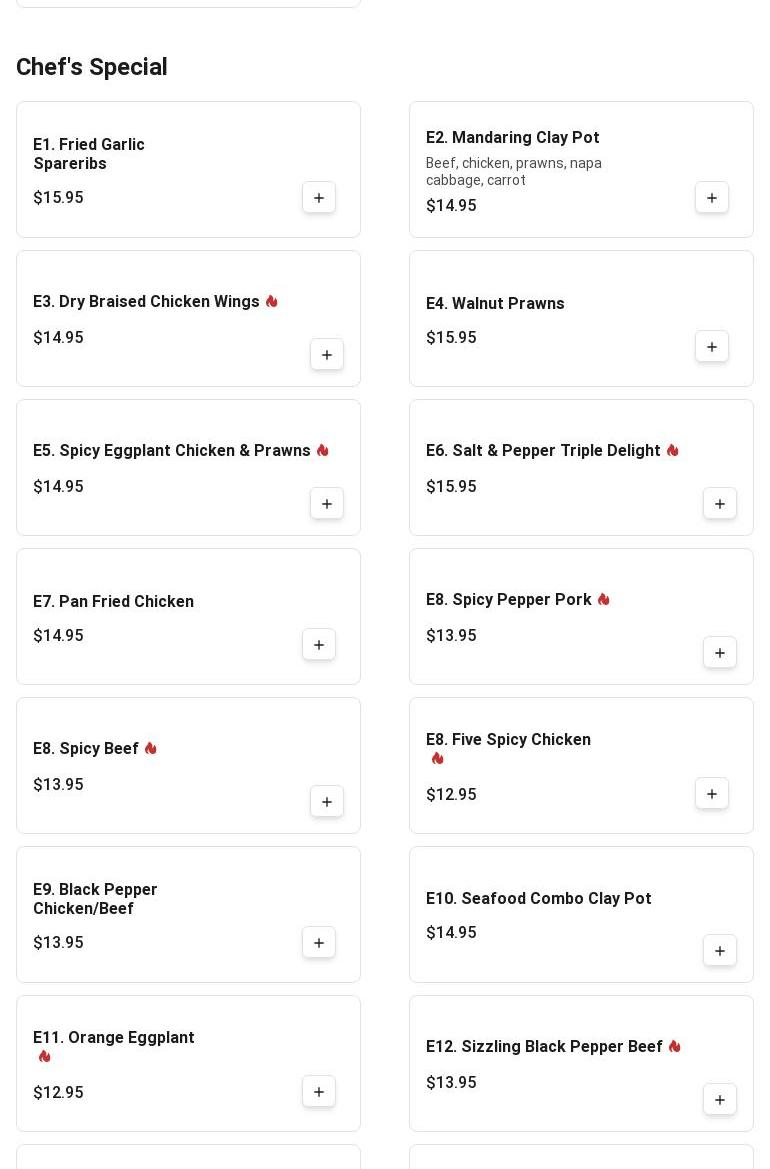Add E1 Fried Garlic Spareribs to cart
770x1169 pixels.
pos(319,198)
